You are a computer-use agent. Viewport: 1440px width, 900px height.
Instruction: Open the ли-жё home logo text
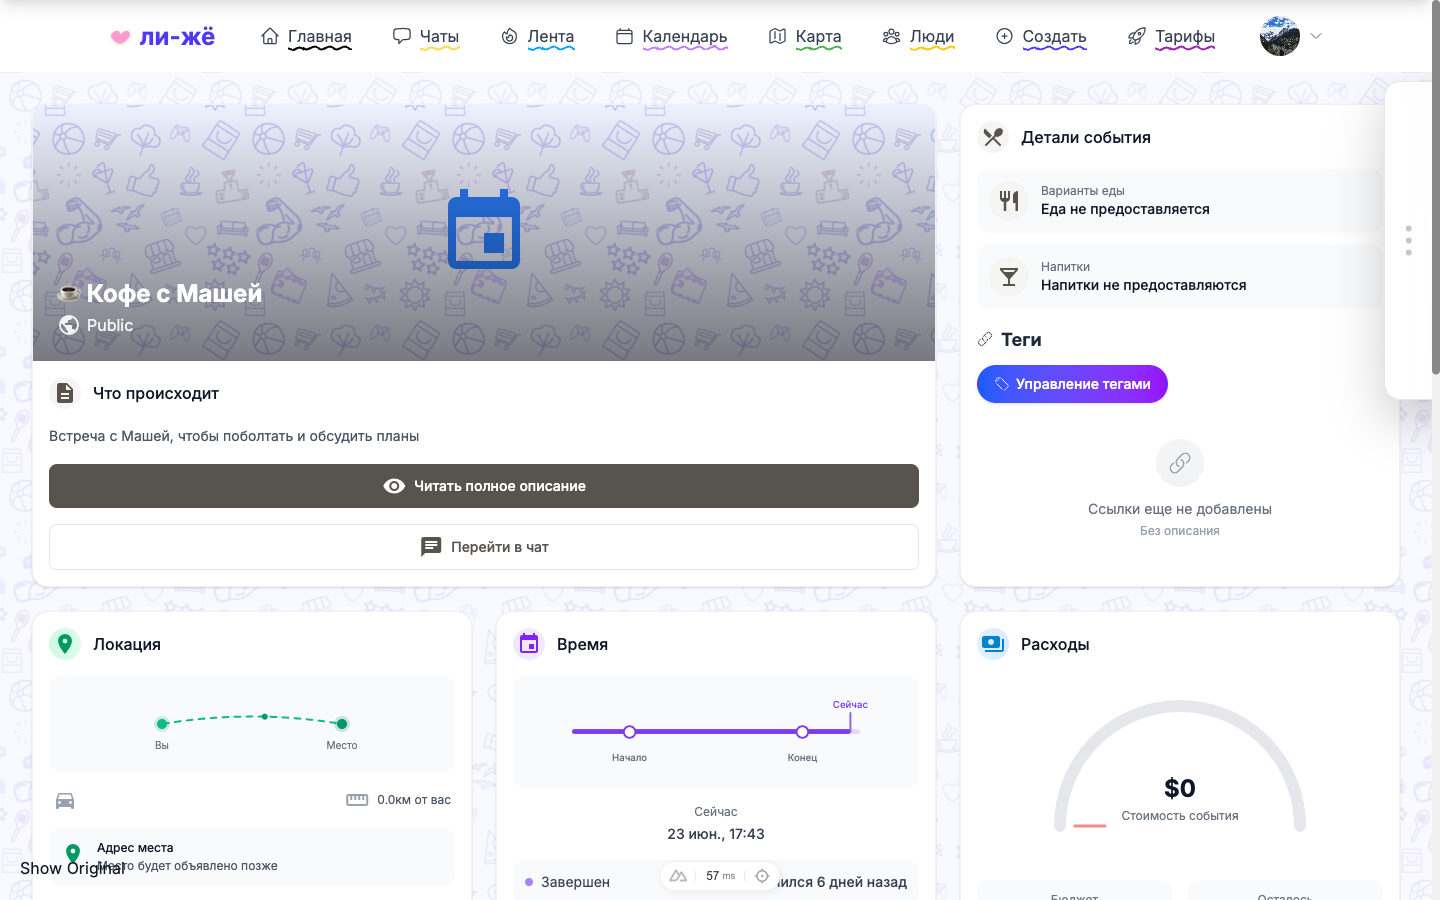tap(177, 36)
